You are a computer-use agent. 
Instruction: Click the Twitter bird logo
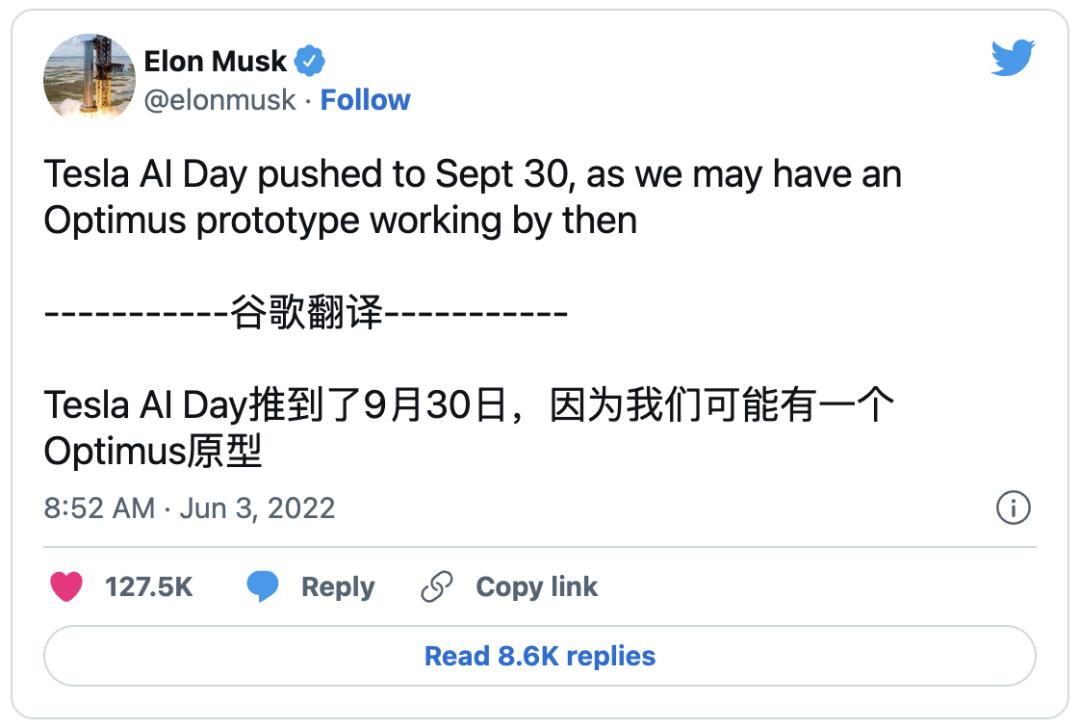1012,59
